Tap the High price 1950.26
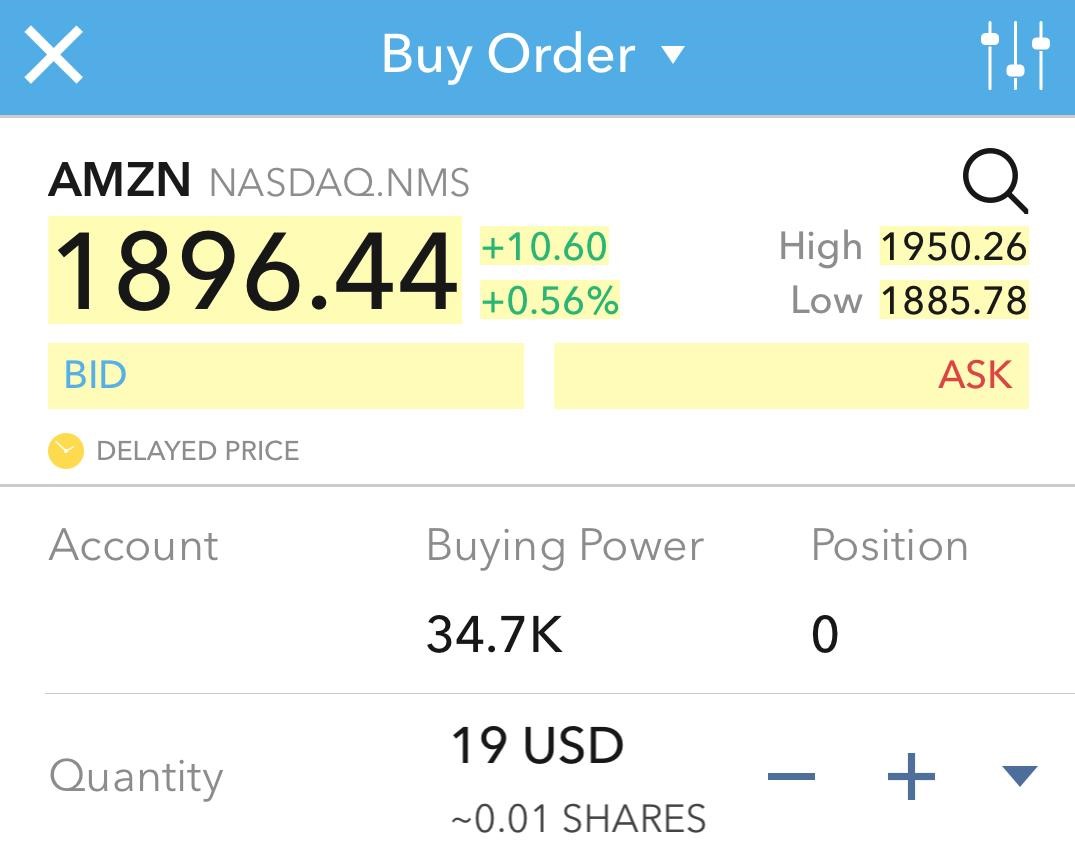The image size is (1075, 857). pyautogui.click(x=953, y=247)
